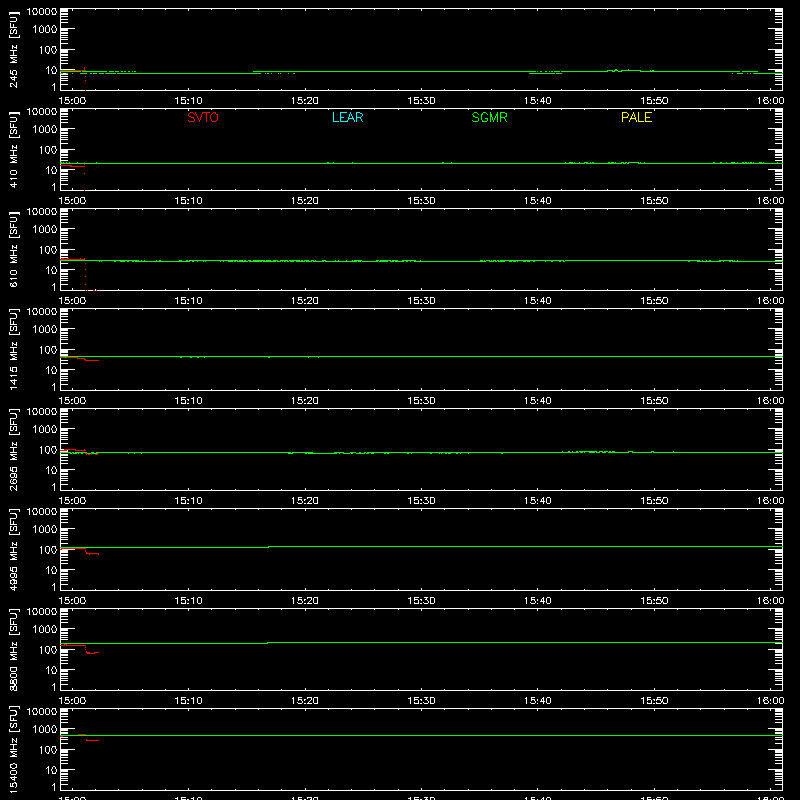Click the 100 flux tick on 245 MHz panel

pos(48,50)
